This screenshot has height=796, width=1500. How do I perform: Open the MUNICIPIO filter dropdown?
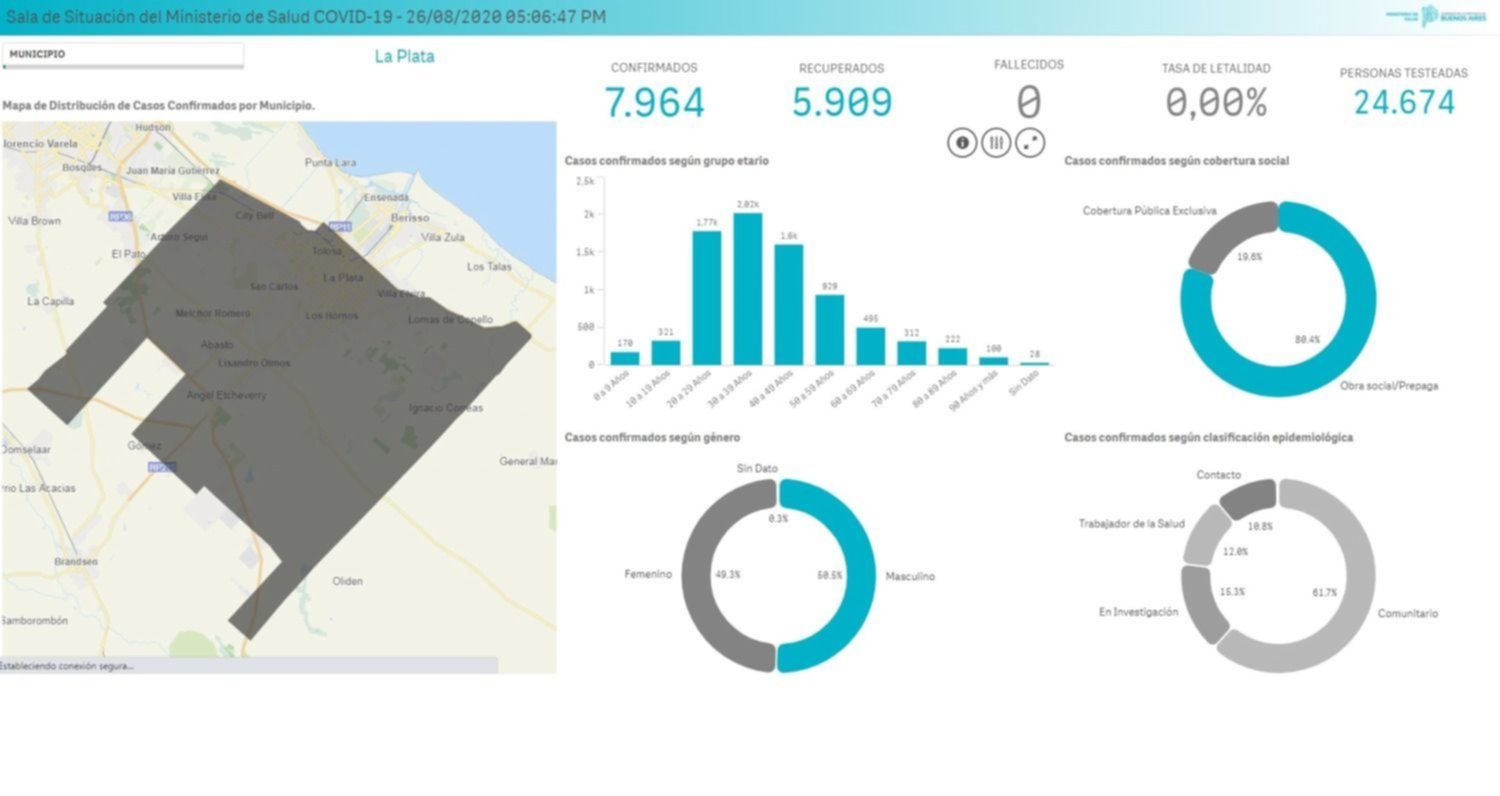click(122, 55)
